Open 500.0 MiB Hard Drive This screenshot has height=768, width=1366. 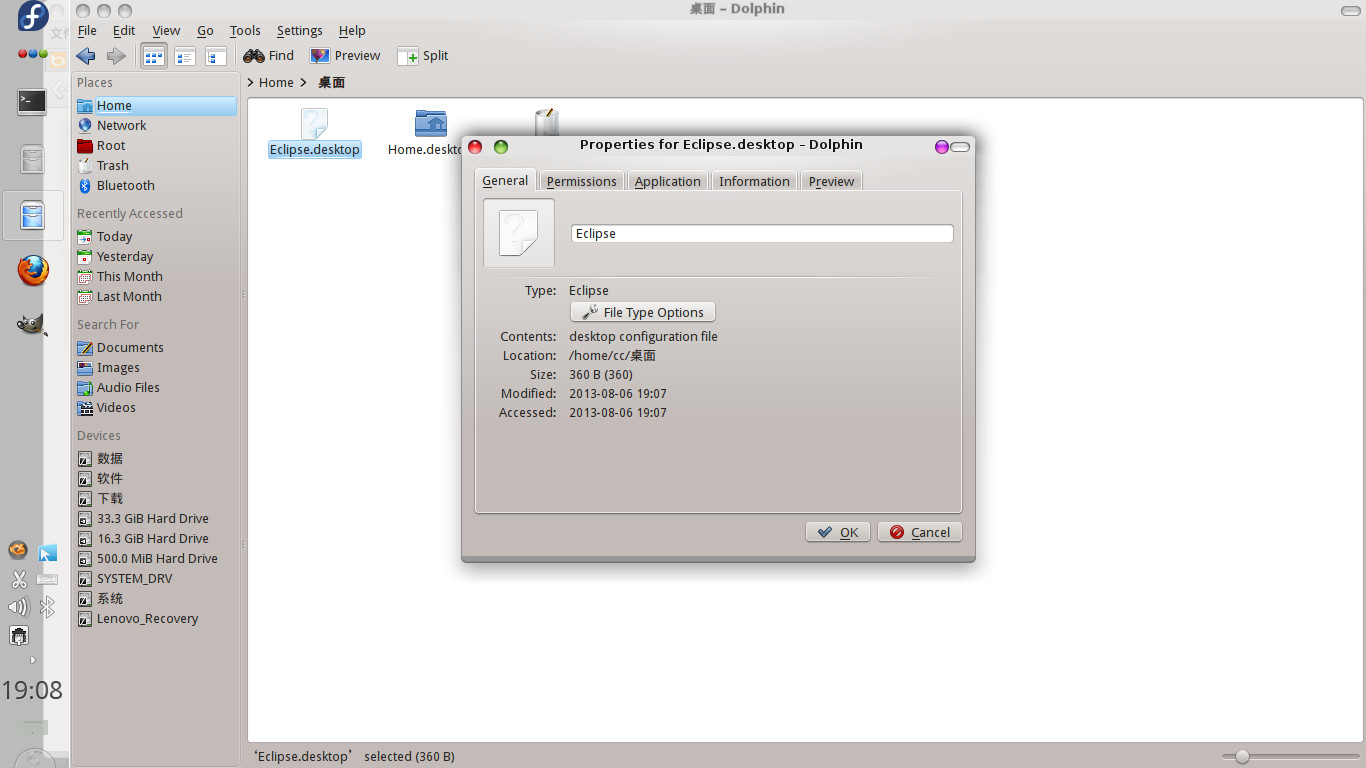[157, 559]
